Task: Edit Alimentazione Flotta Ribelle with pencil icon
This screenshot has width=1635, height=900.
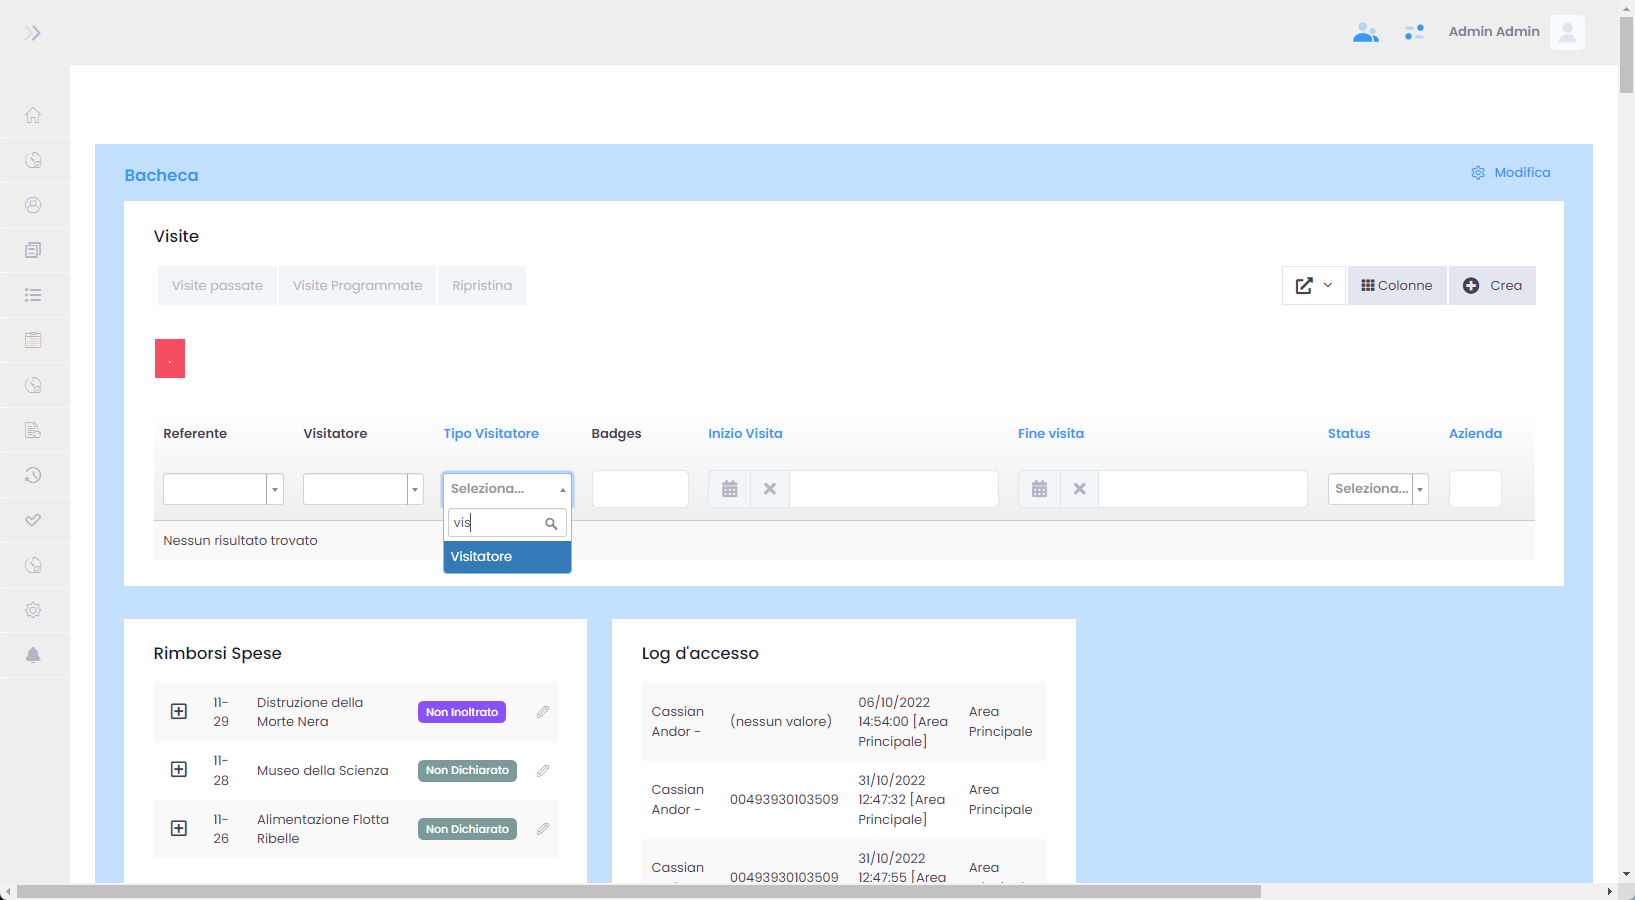Action: tap(543, 829)
